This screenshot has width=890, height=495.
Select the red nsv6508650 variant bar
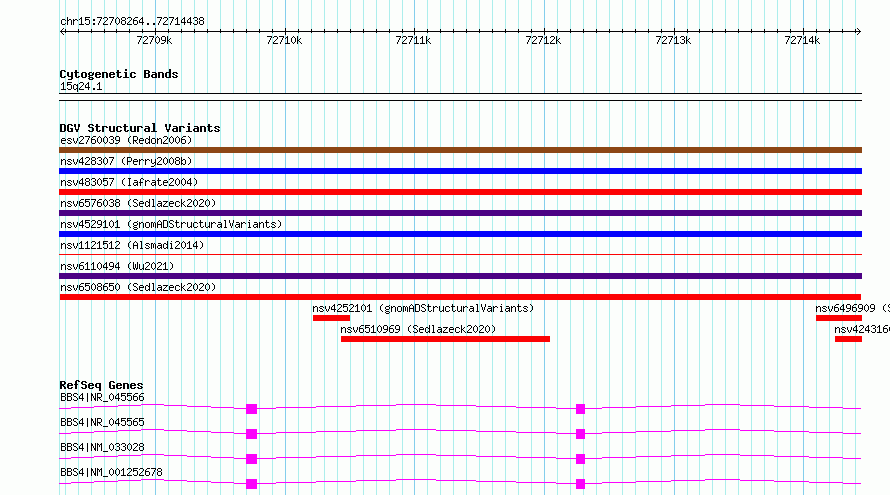[460, 297]
